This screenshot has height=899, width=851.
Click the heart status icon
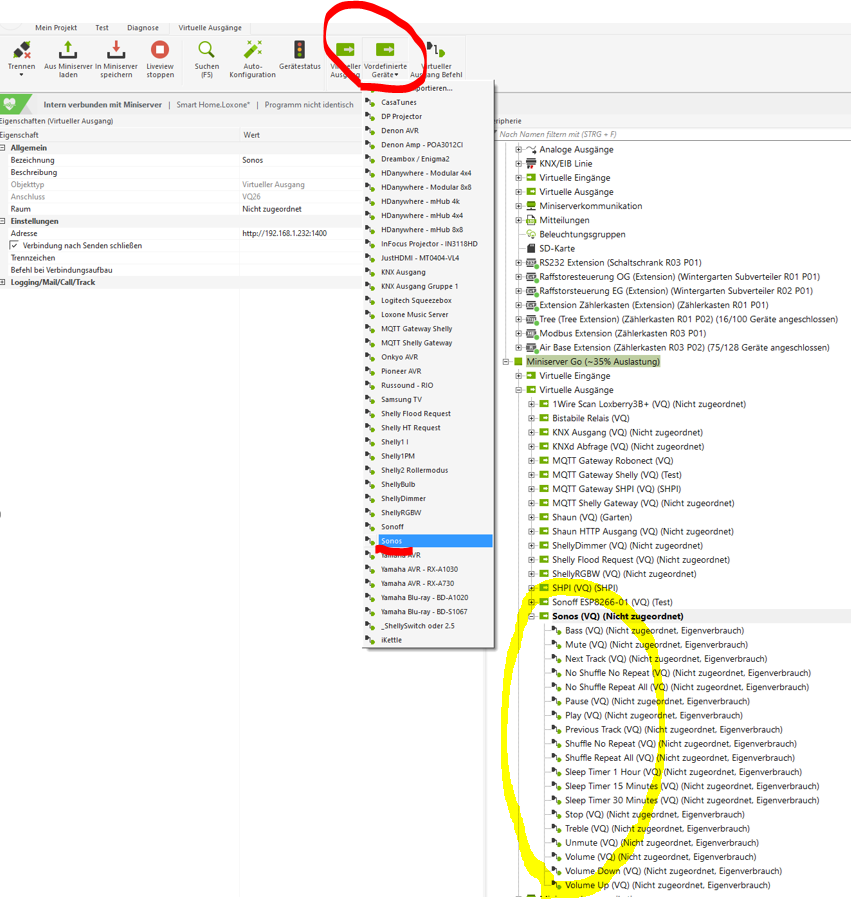(10, 104)
